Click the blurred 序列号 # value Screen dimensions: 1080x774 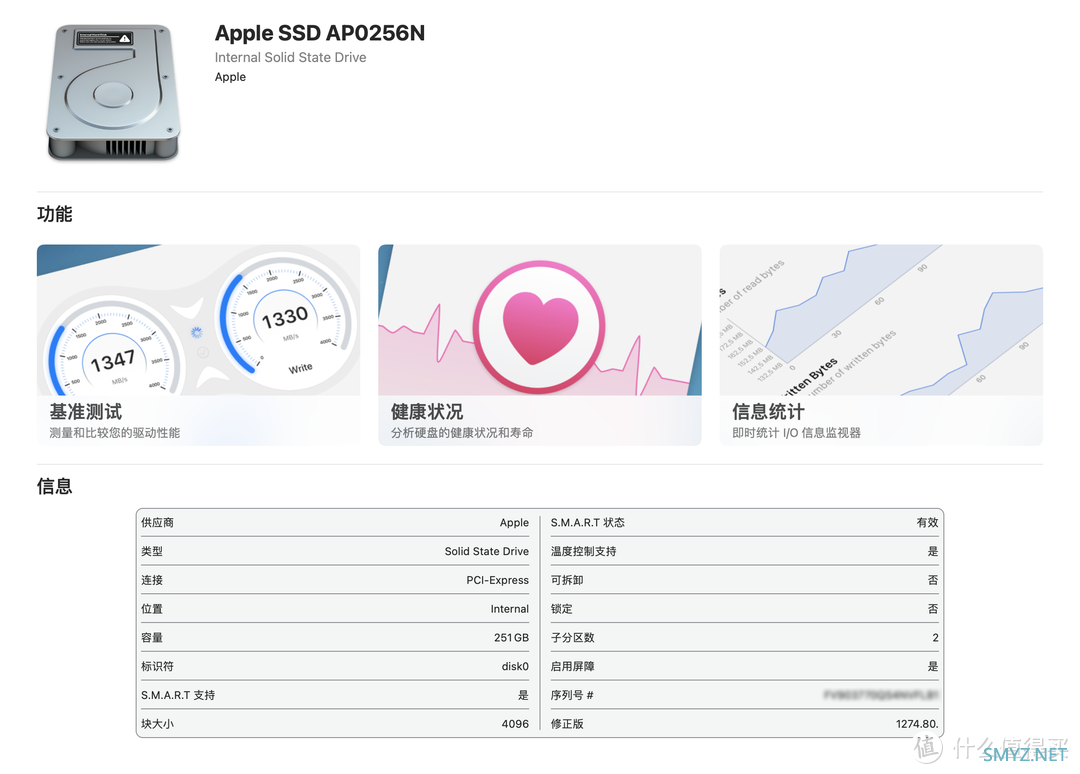tap(881, 695)
